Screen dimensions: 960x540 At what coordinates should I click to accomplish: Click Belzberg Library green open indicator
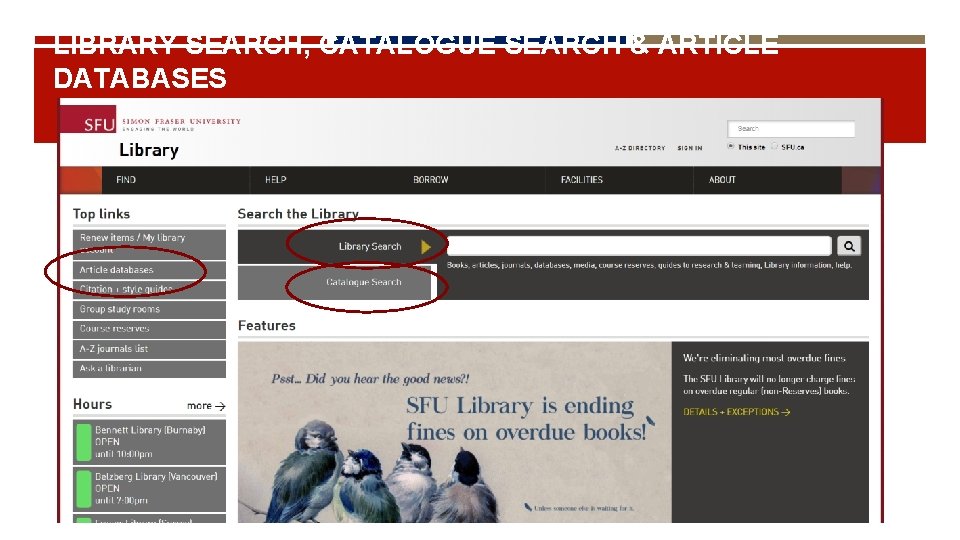click(x=83, y=489)
